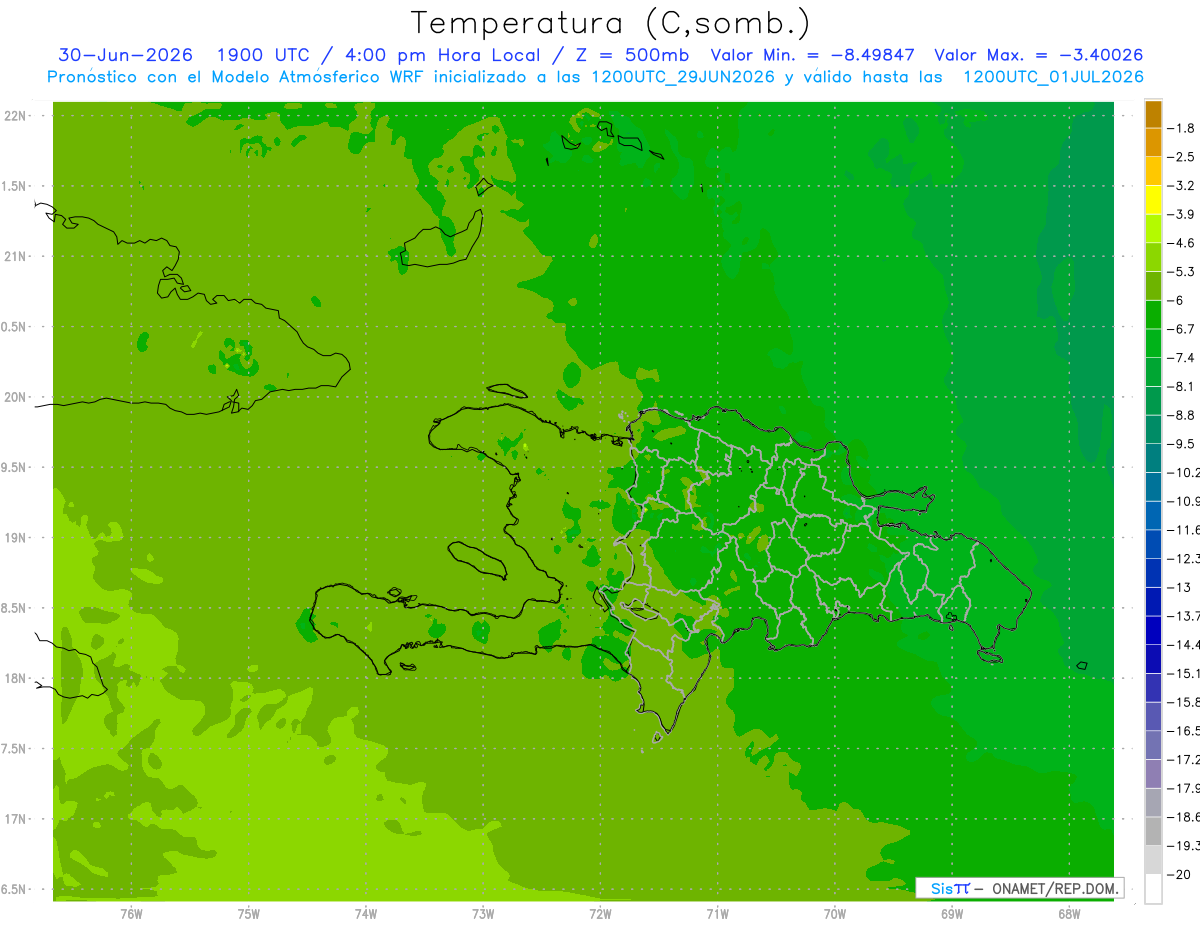Click the '-8.1' colorbar label

(1182, 386)
